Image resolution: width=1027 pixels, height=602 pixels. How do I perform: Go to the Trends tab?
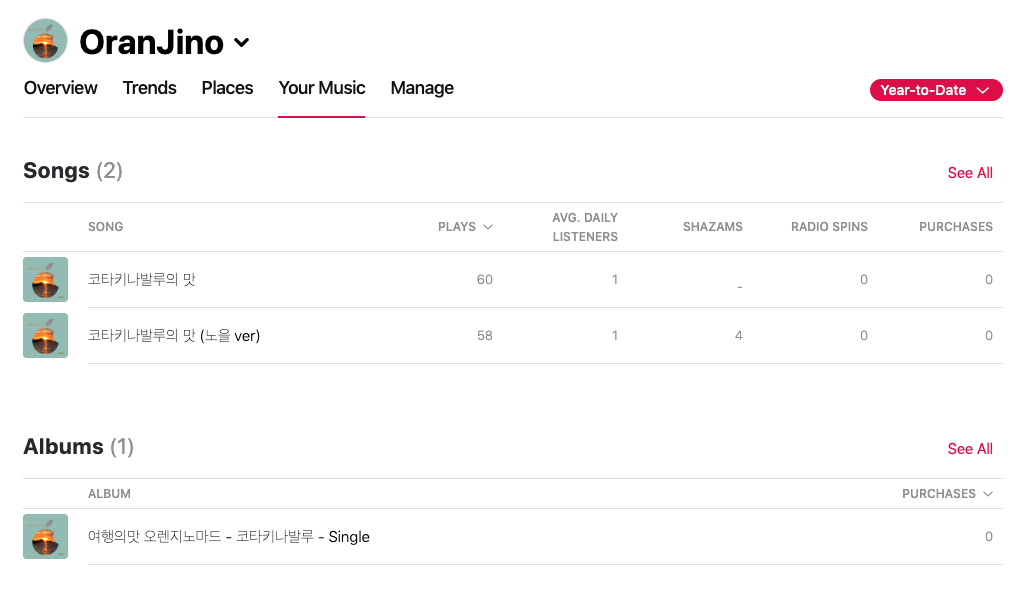point(149,88)
